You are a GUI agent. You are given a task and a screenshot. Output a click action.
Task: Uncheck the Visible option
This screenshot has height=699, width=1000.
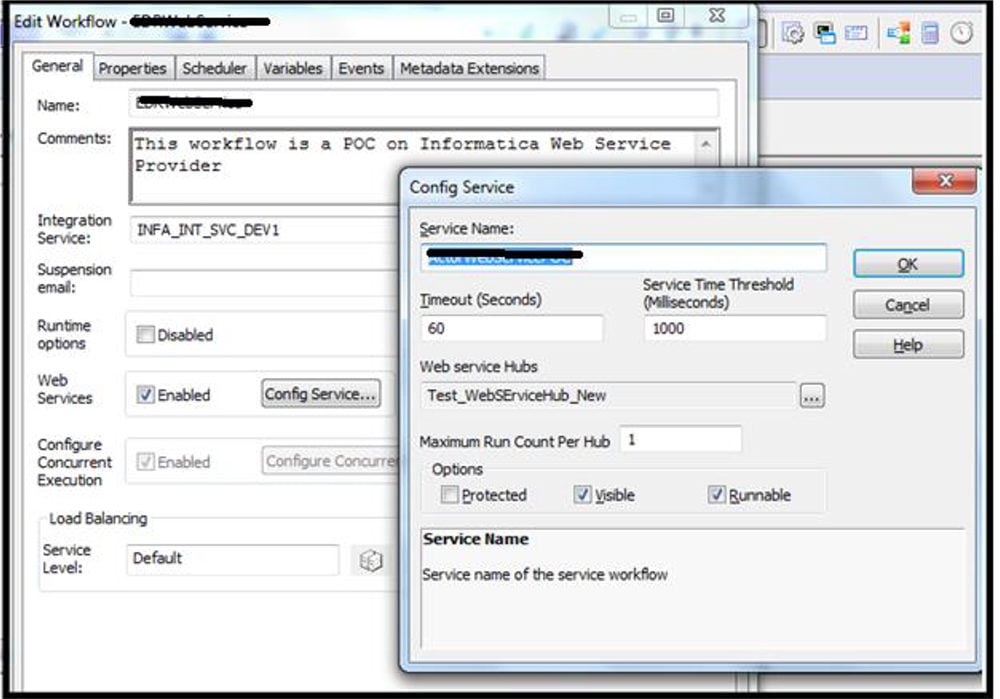pos(584,495)
